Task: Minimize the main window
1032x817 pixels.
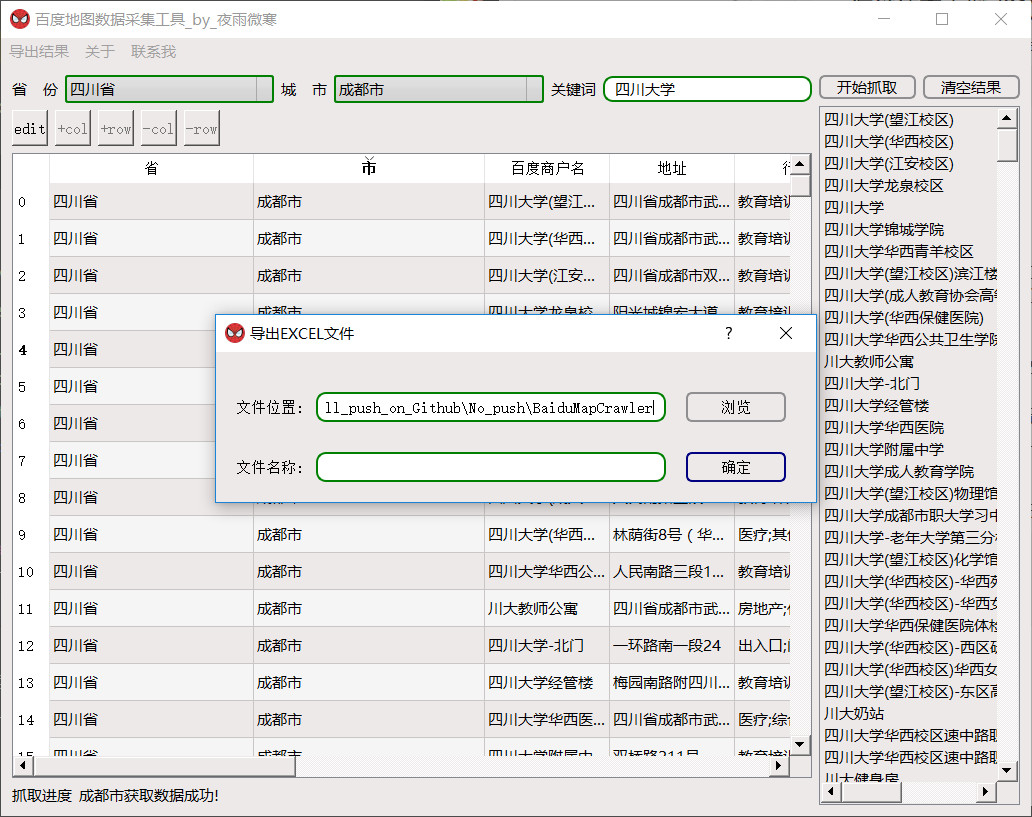Action: click(x=884, y=19)
